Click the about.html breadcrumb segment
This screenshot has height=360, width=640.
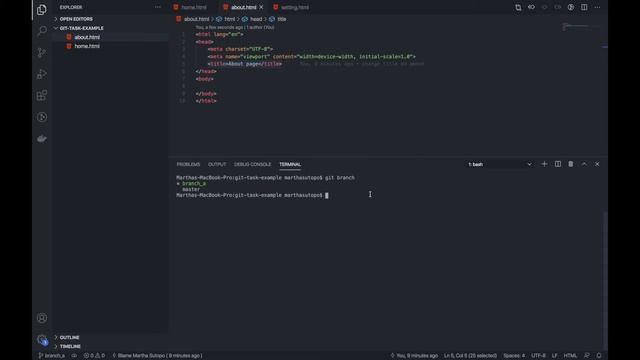pyautogui.click(x=196, y=19)
